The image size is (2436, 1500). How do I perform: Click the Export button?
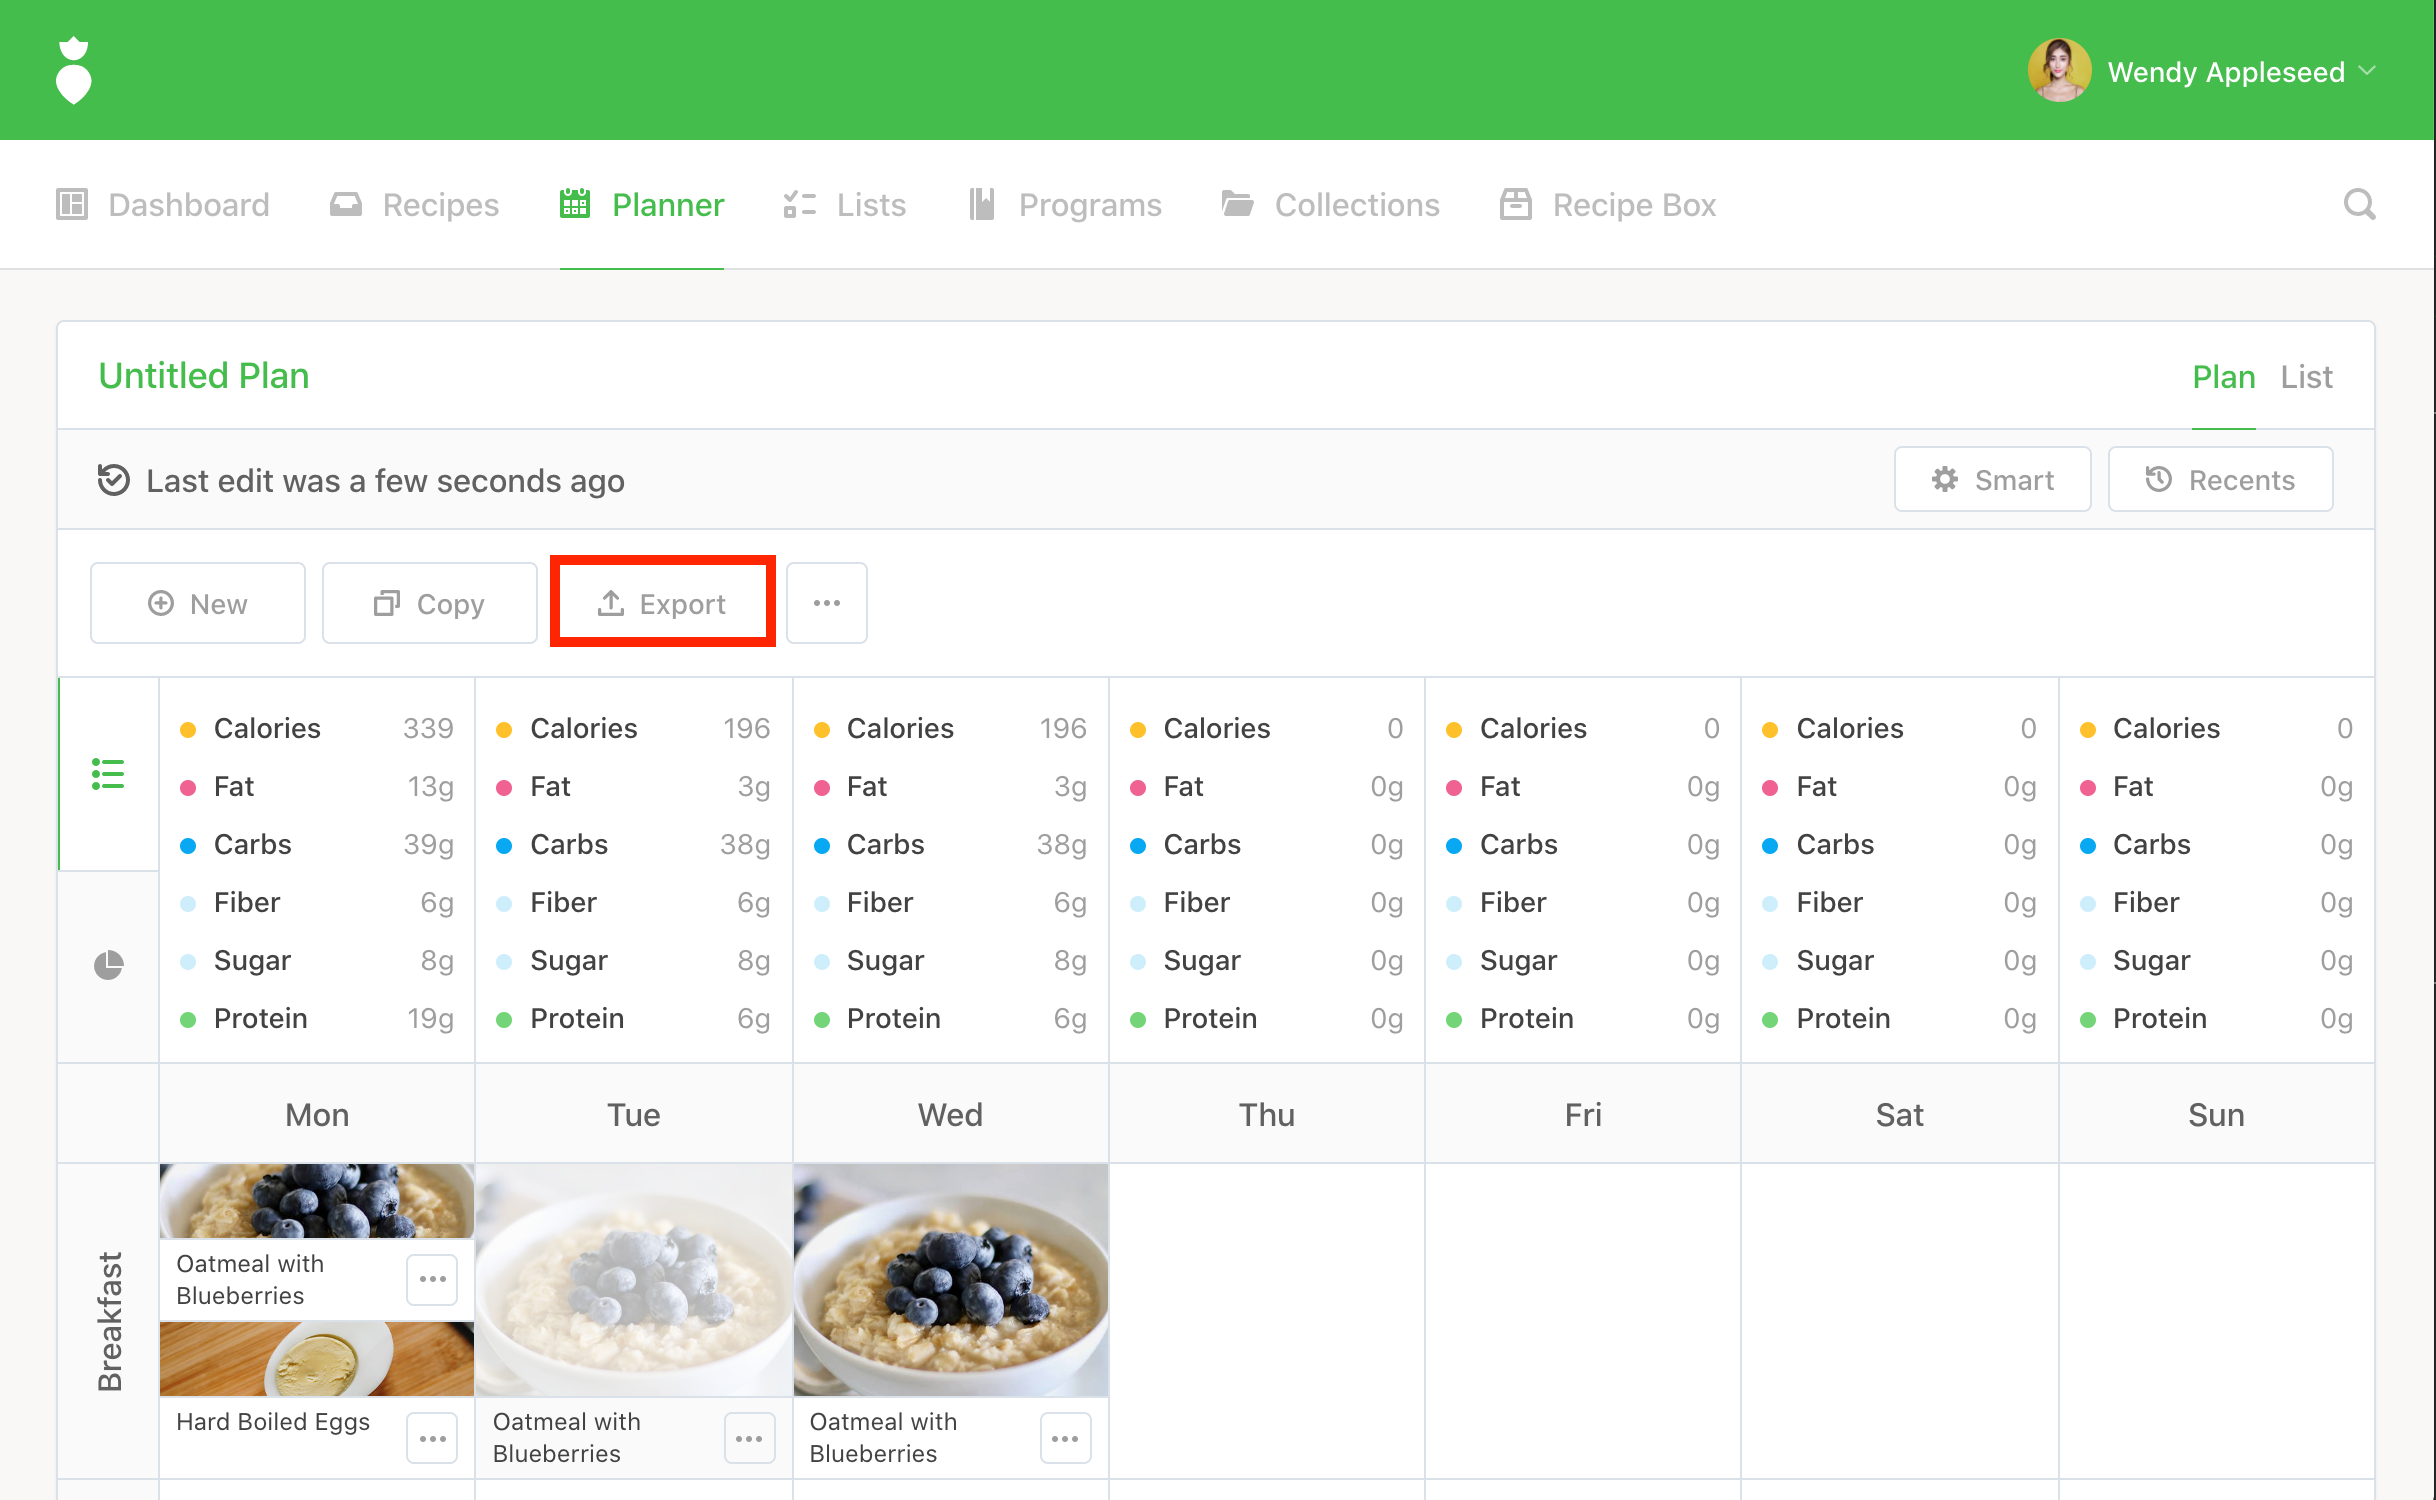[662, 603]
